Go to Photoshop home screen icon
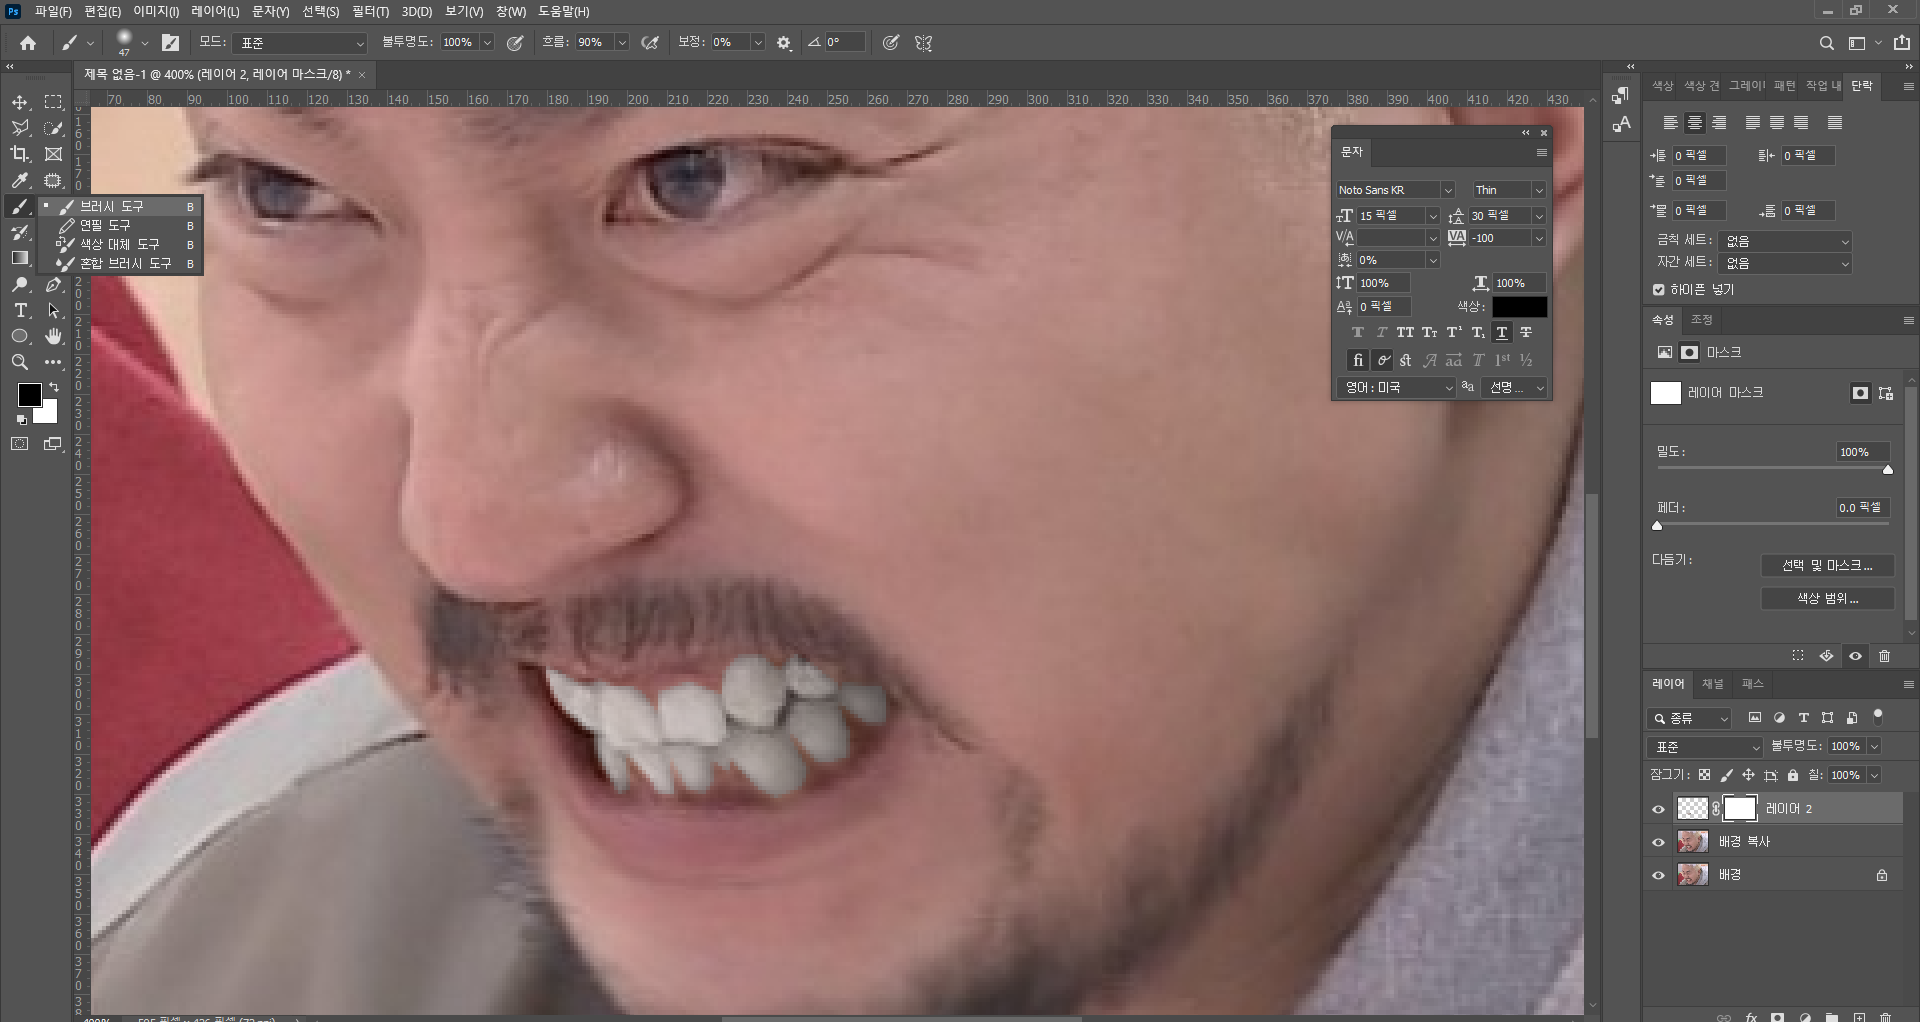The image size is (1920, 1022). [28, 43]
